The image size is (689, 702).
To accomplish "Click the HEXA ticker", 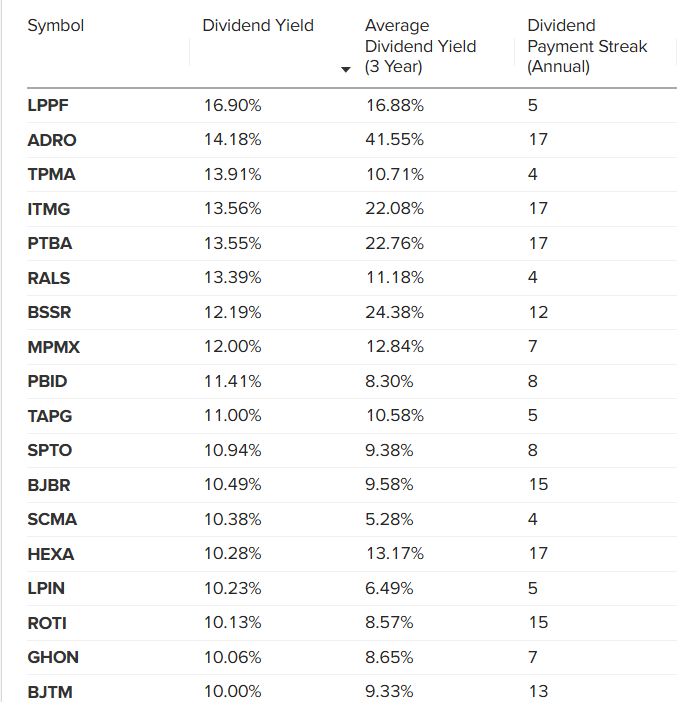I will 51,554.
